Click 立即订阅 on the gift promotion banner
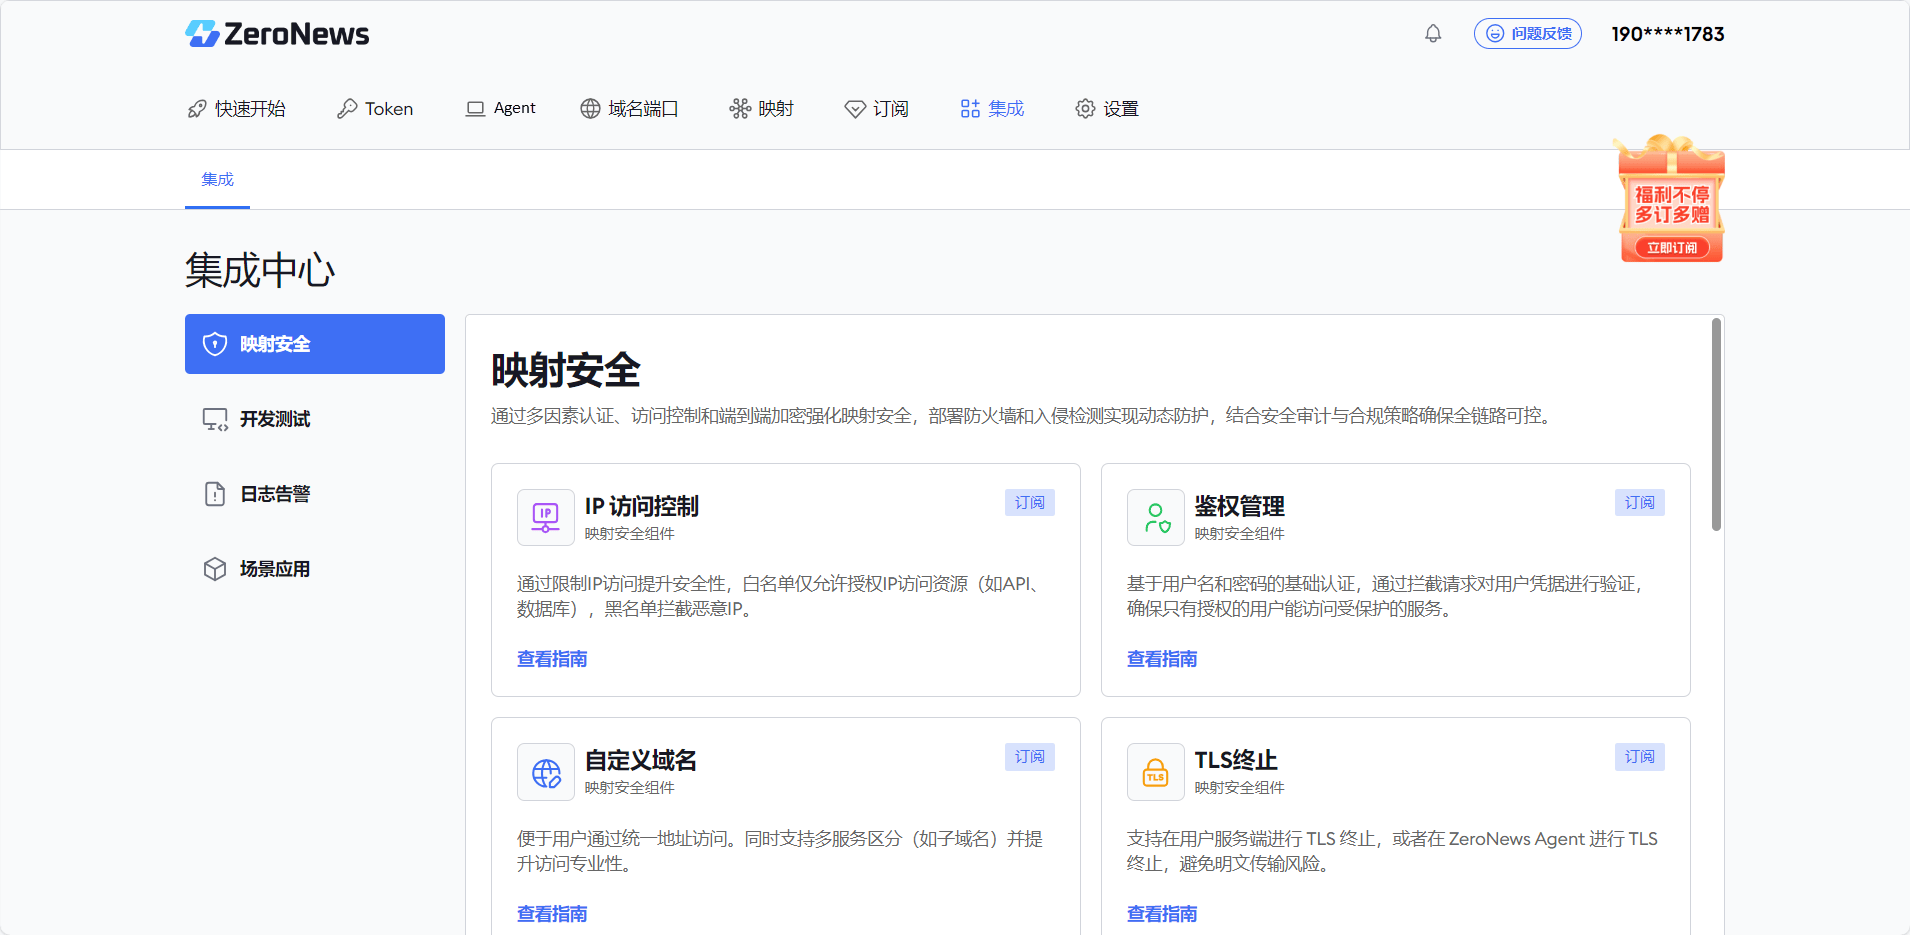This screenshot has height=935, width=1910. tap(1670, 247)
